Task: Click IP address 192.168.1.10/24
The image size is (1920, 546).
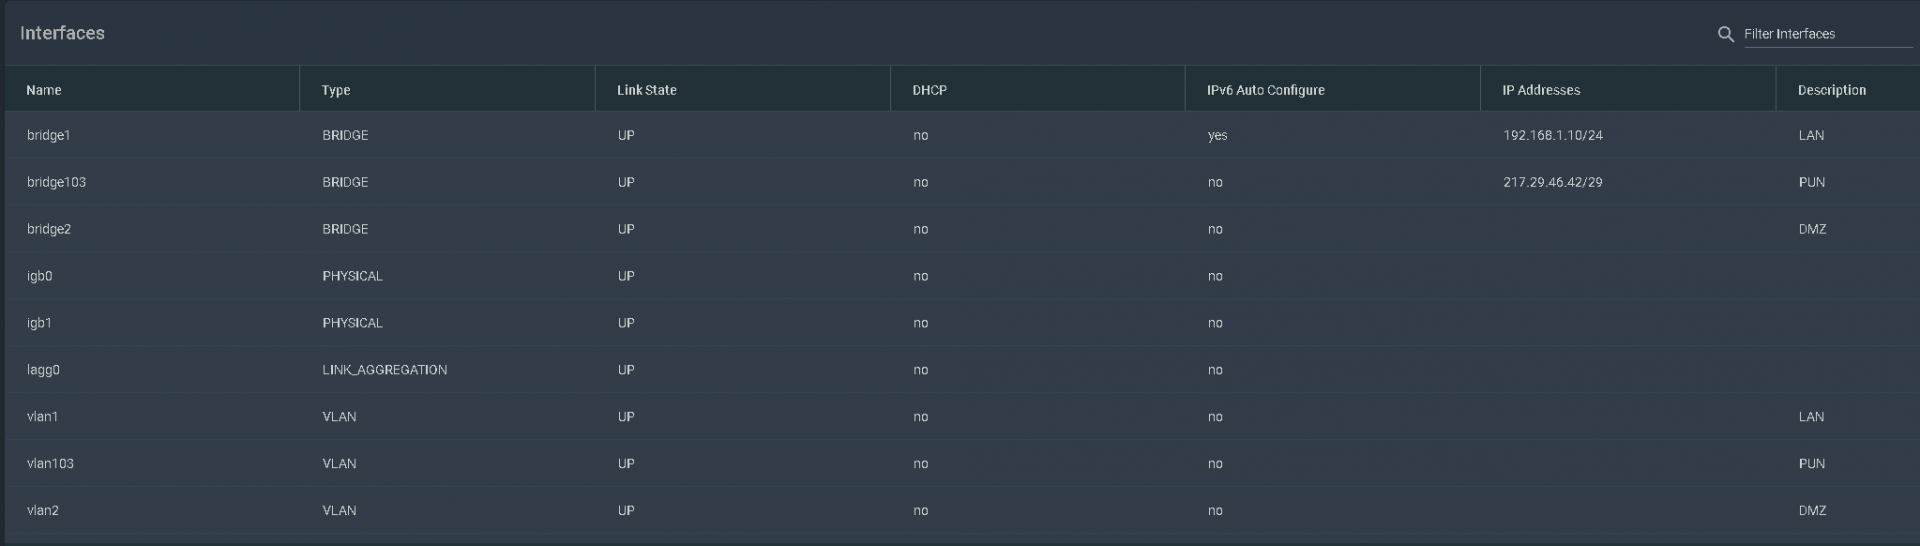Action: pos(1553,135)
